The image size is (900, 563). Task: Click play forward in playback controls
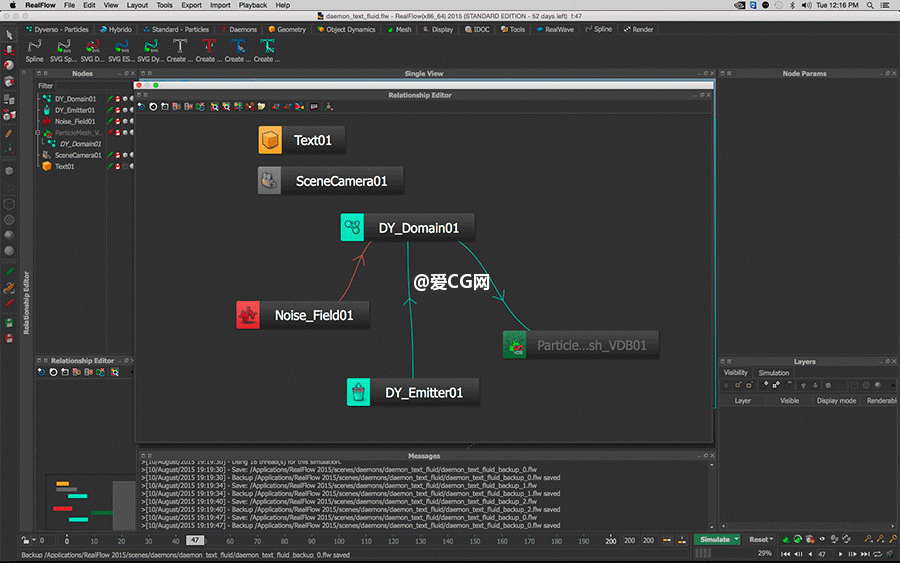click(x=840, y=554)
